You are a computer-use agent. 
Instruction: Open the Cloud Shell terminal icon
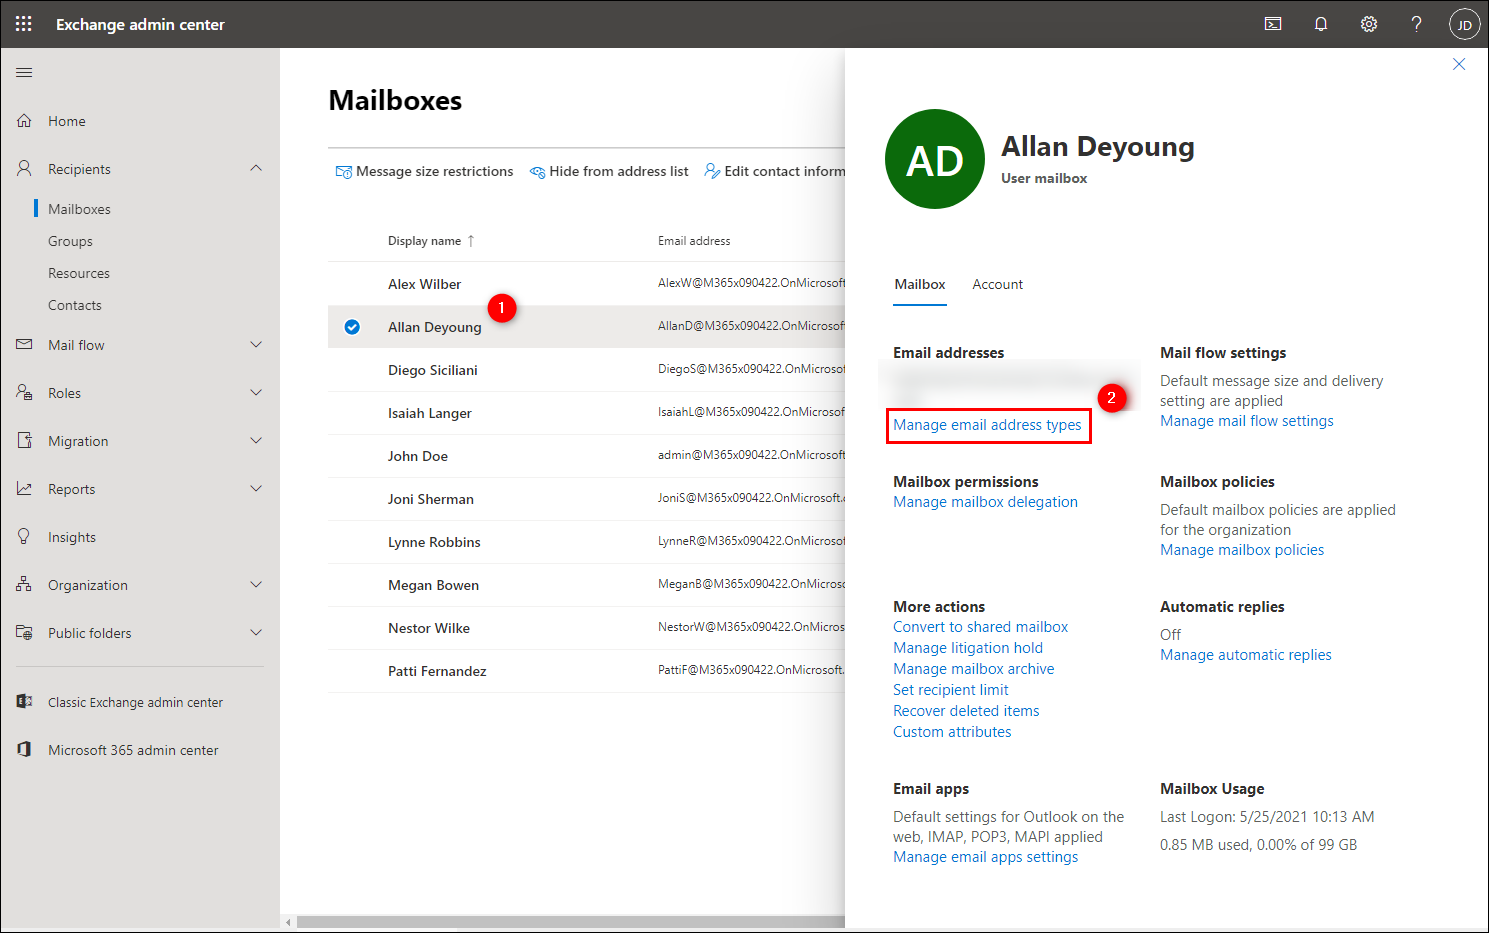tap(1273, 24)
